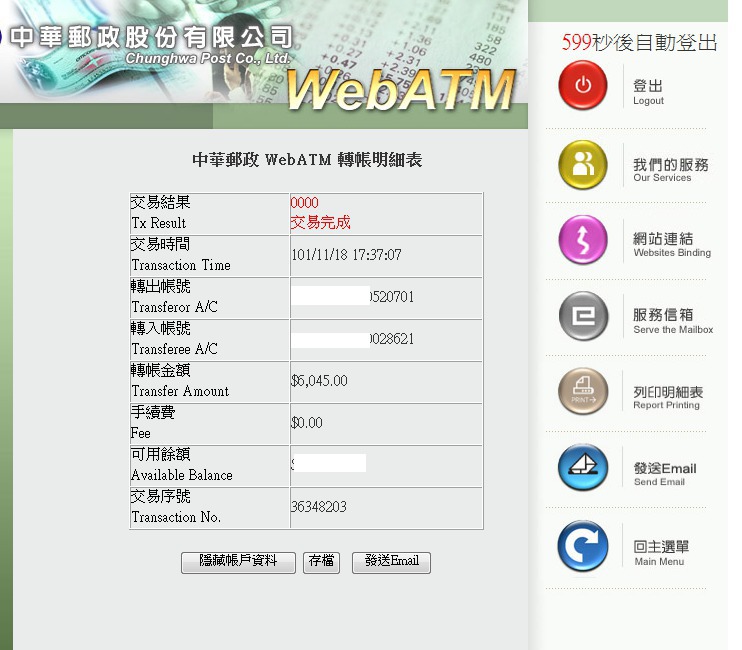Click the 登出 Logout text link

point(648,92)
